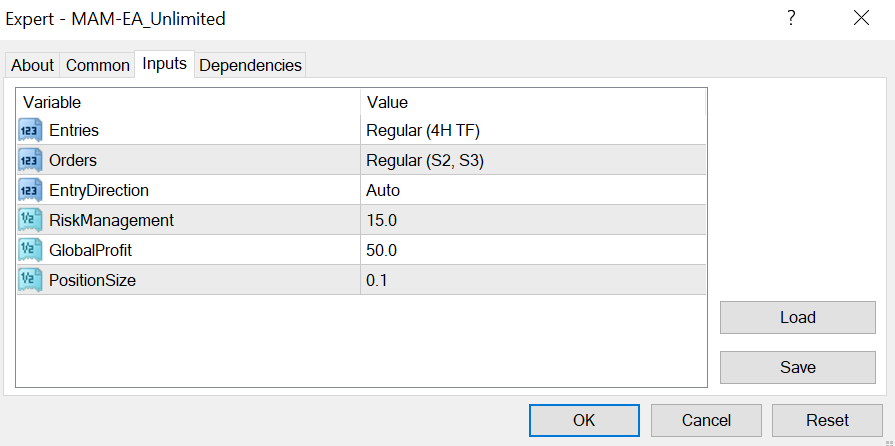Image resolution: width=895 pixels, height=446 pixels.
Task: Open the Dependencies tab
Action: tap(250, 65)
